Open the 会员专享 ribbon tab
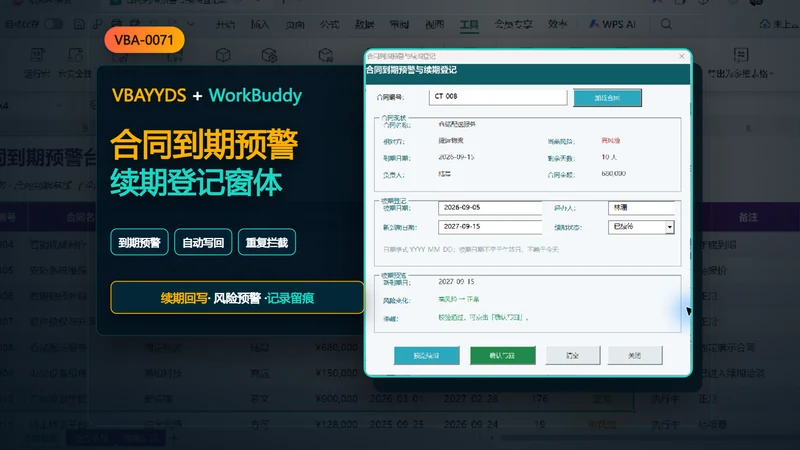Viewport: 800px width, 450px height. (x=513, y=24)
